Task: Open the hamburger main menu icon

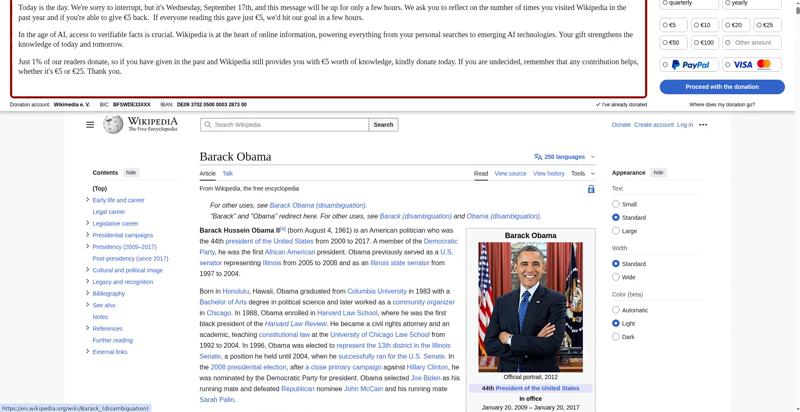Action: 90,124
